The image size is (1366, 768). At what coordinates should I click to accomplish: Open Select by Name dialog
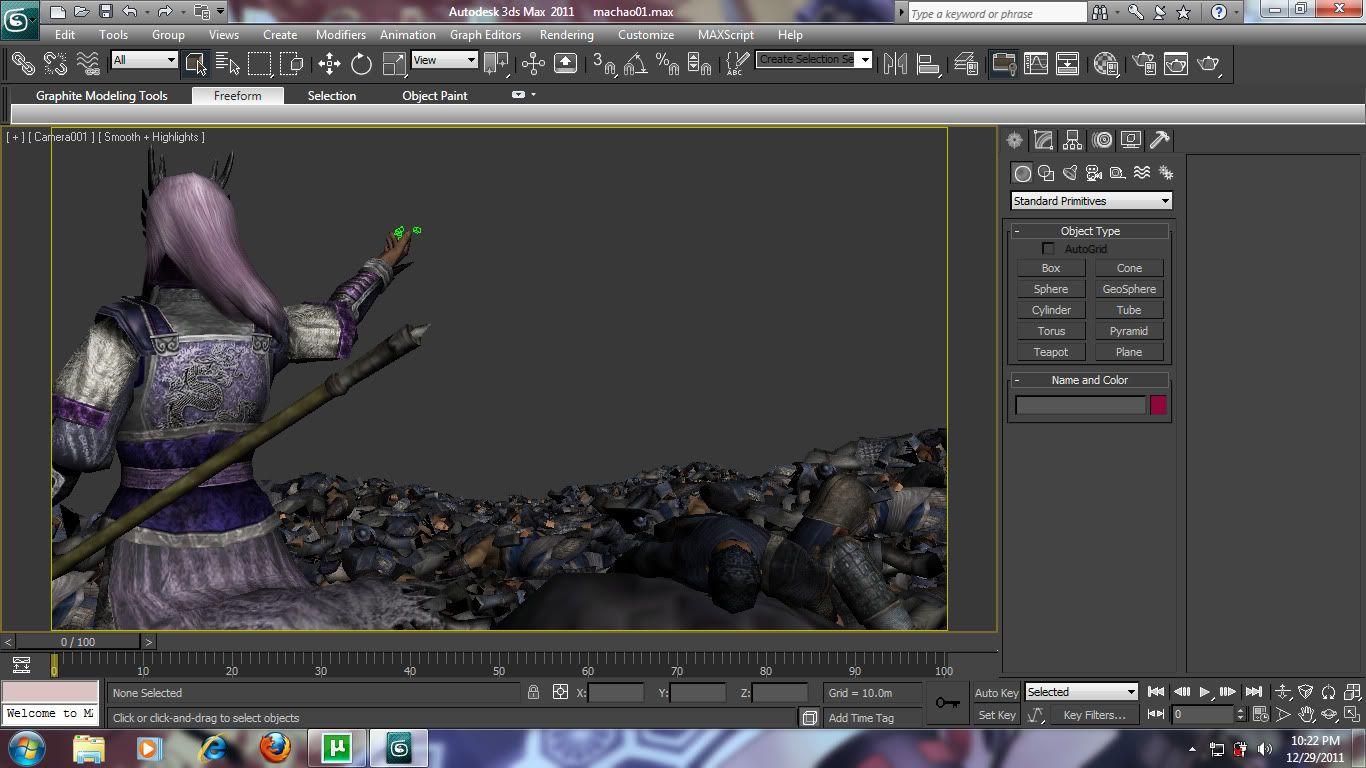[227, 63]
